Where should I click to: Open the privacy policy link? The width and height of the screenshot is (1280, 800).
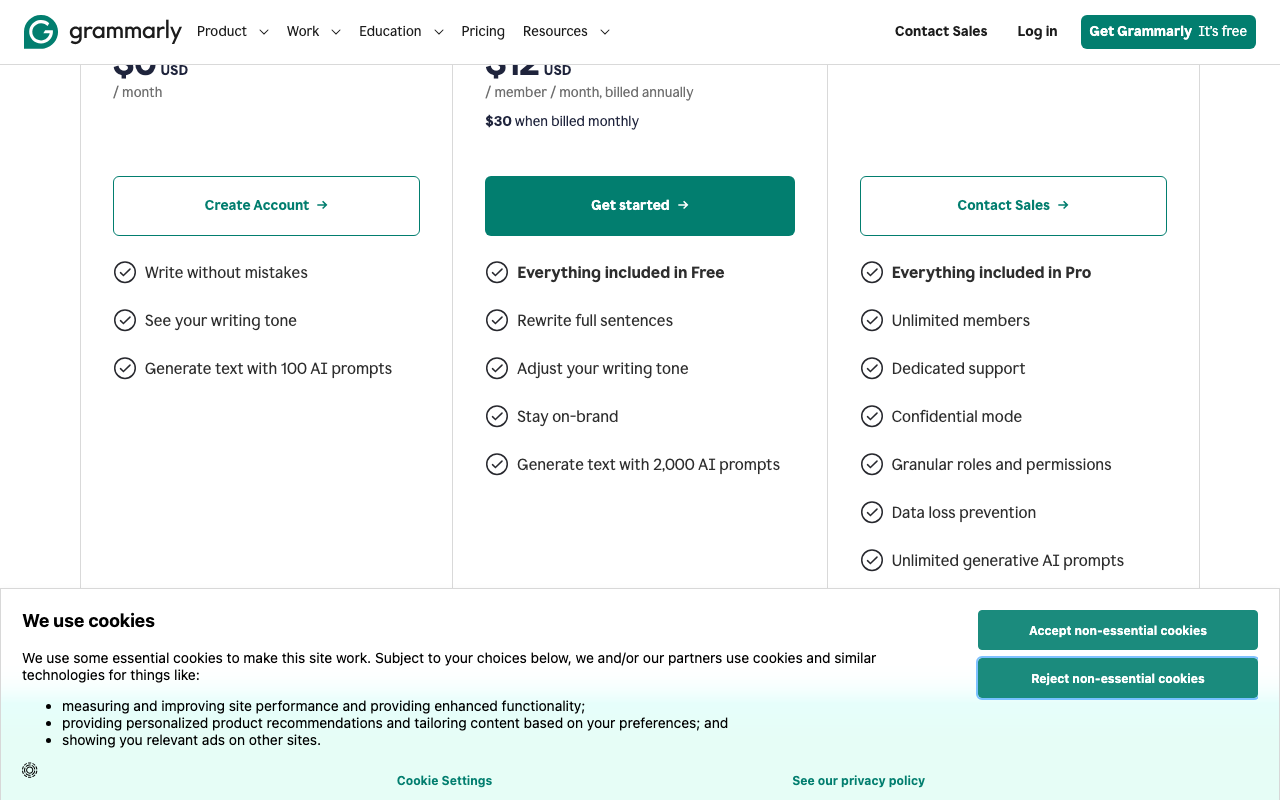[x=858, y=780]
